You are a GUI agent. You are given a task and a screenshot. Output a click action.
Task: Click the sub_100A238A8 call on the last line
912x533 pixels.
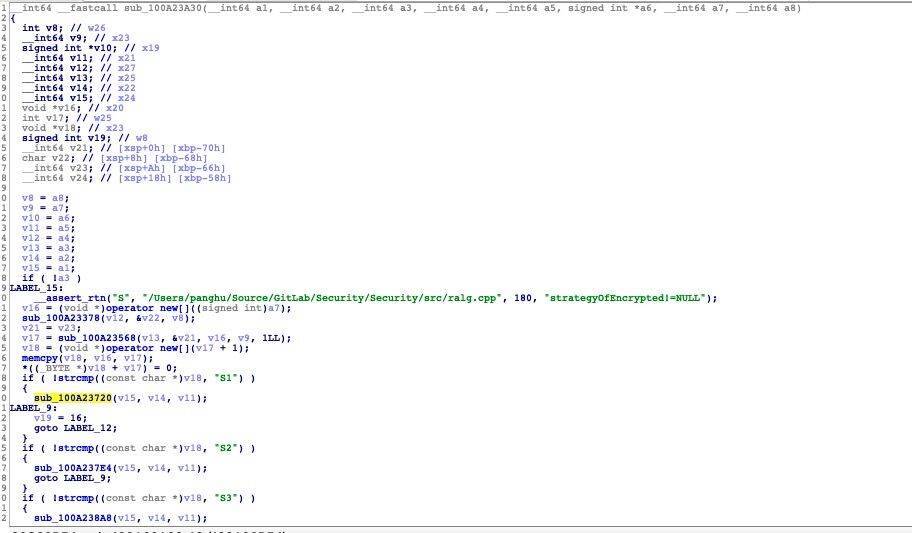coord(73,518)
